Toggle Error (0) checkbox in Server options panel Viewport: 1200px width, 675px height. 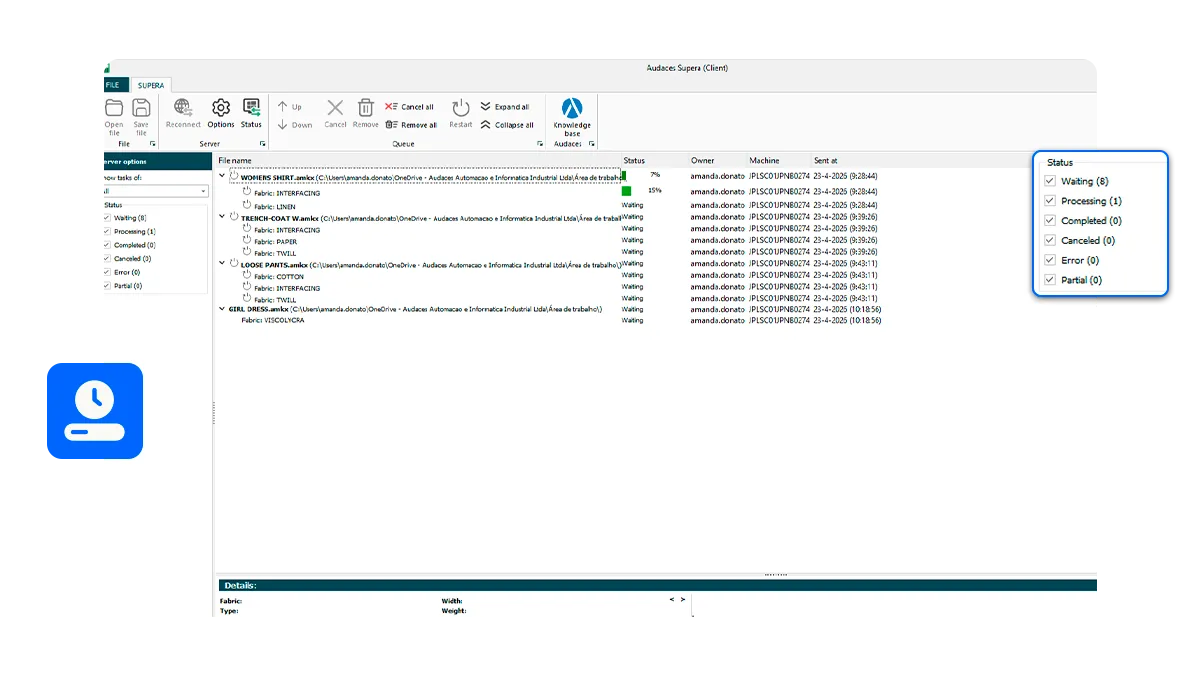pos(107,272)
